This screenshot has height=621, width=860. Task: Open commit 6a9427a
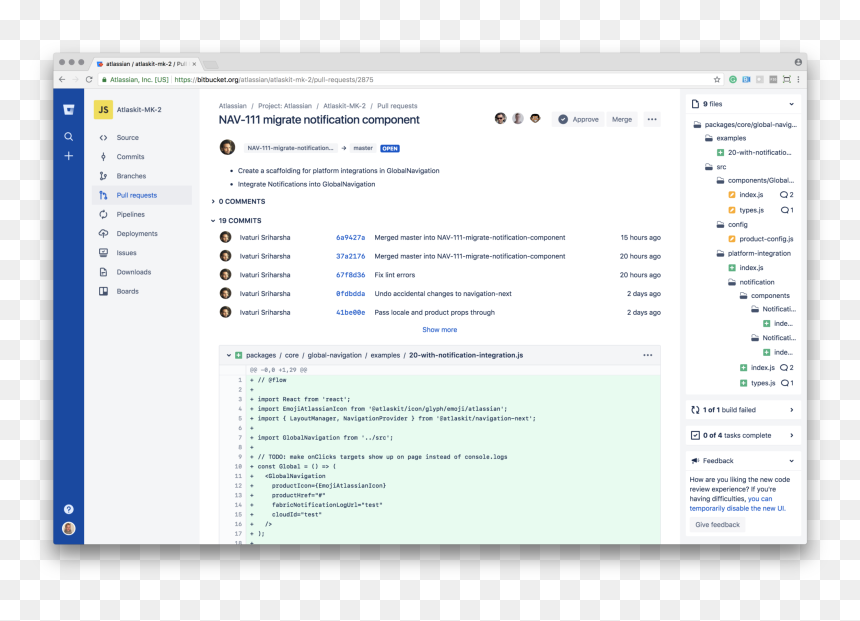pos(350,238)
